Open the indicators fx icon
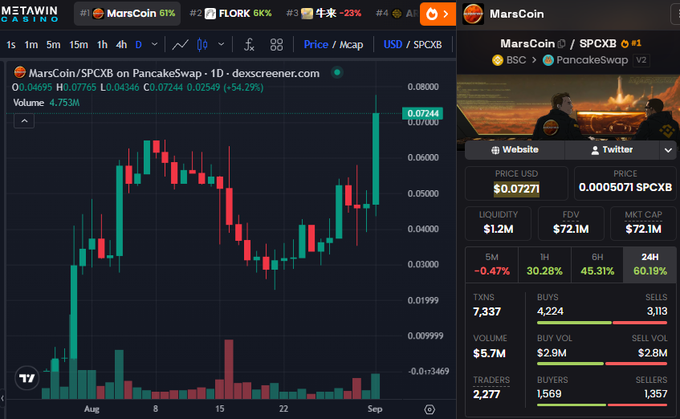This screenshot has width=680, height=419. pos(249,45)
